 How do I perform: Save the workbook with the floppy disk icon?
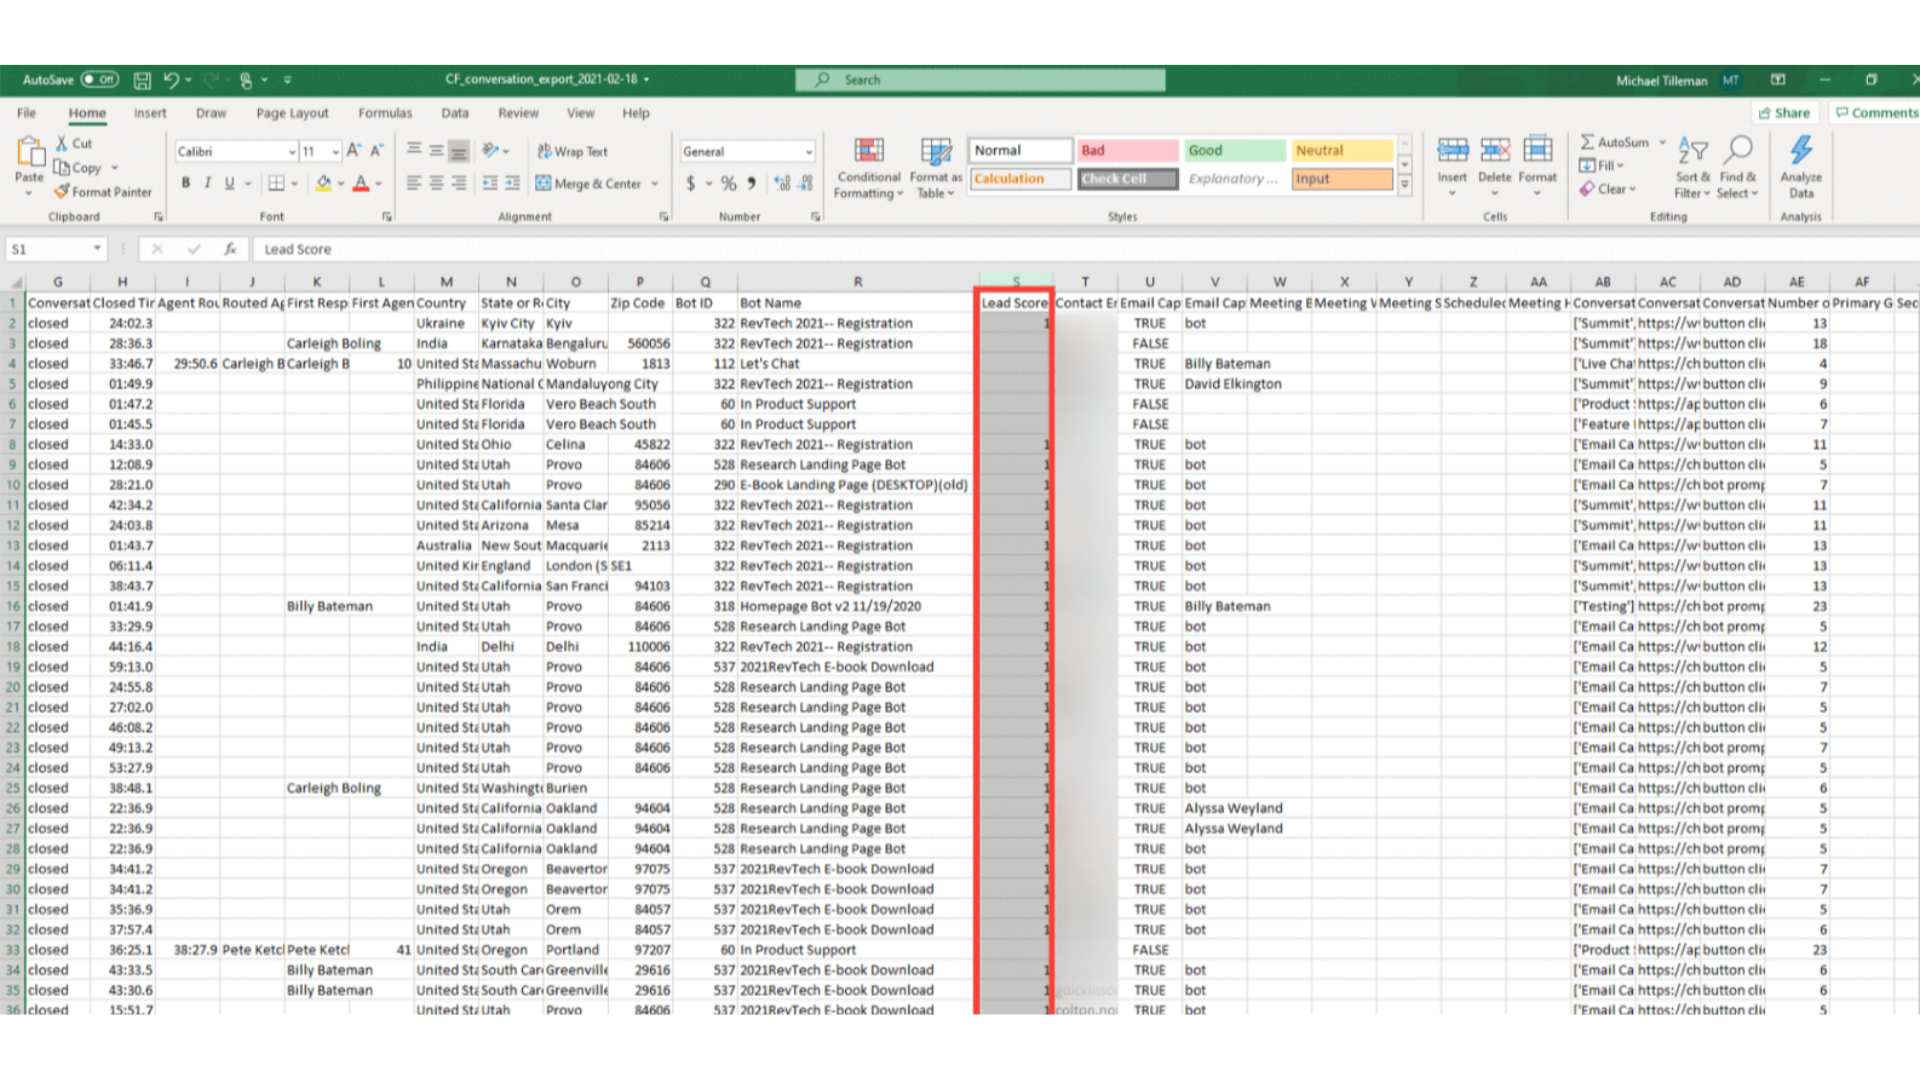click(x=142, y=80)
